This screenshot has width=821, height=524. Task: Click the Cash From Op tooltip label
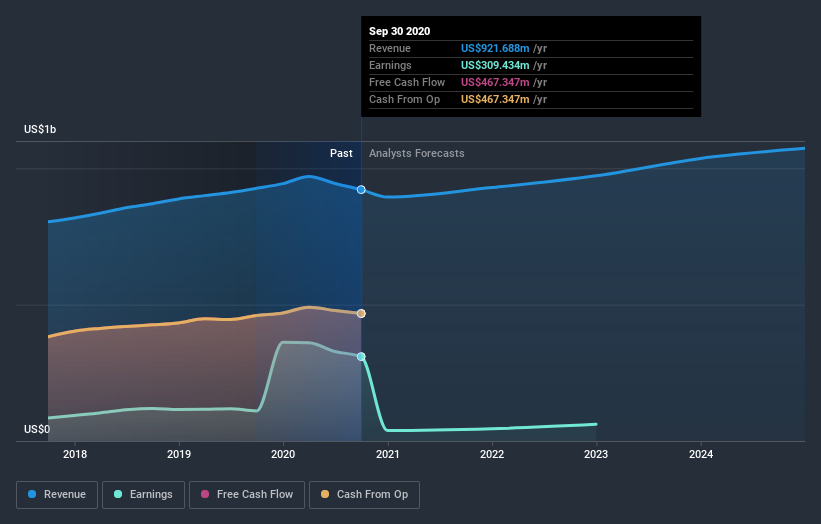(404, 99)
